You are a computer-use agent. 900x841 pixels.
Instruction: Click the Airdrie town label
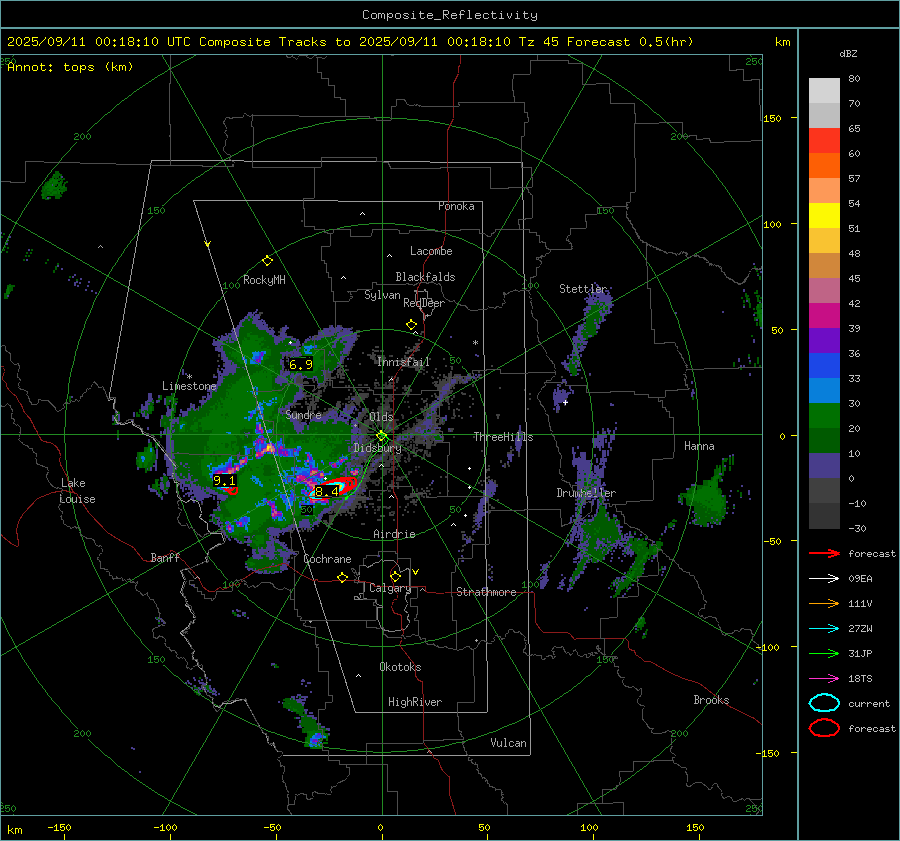394,534
